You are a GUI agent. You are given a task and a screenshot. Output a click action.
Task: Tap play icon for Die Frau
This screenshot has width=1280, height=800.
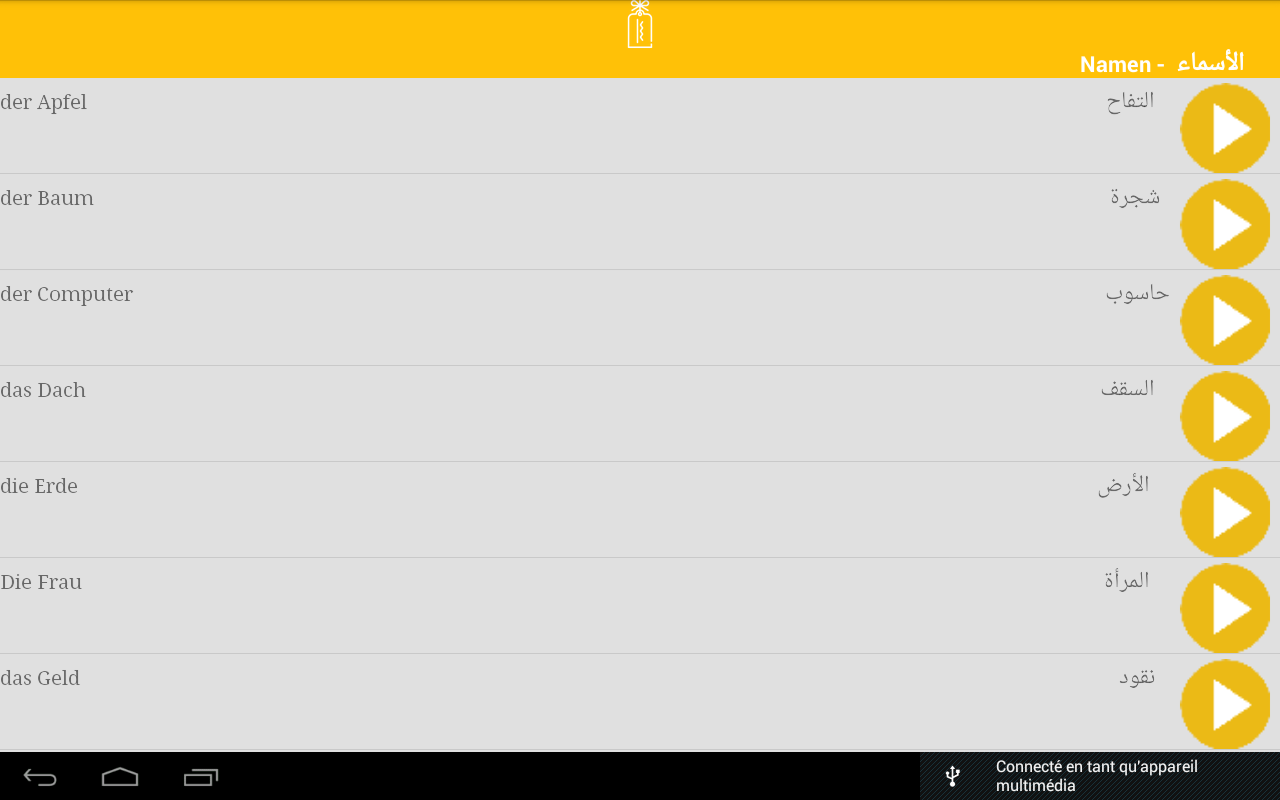click(1225, 609)
